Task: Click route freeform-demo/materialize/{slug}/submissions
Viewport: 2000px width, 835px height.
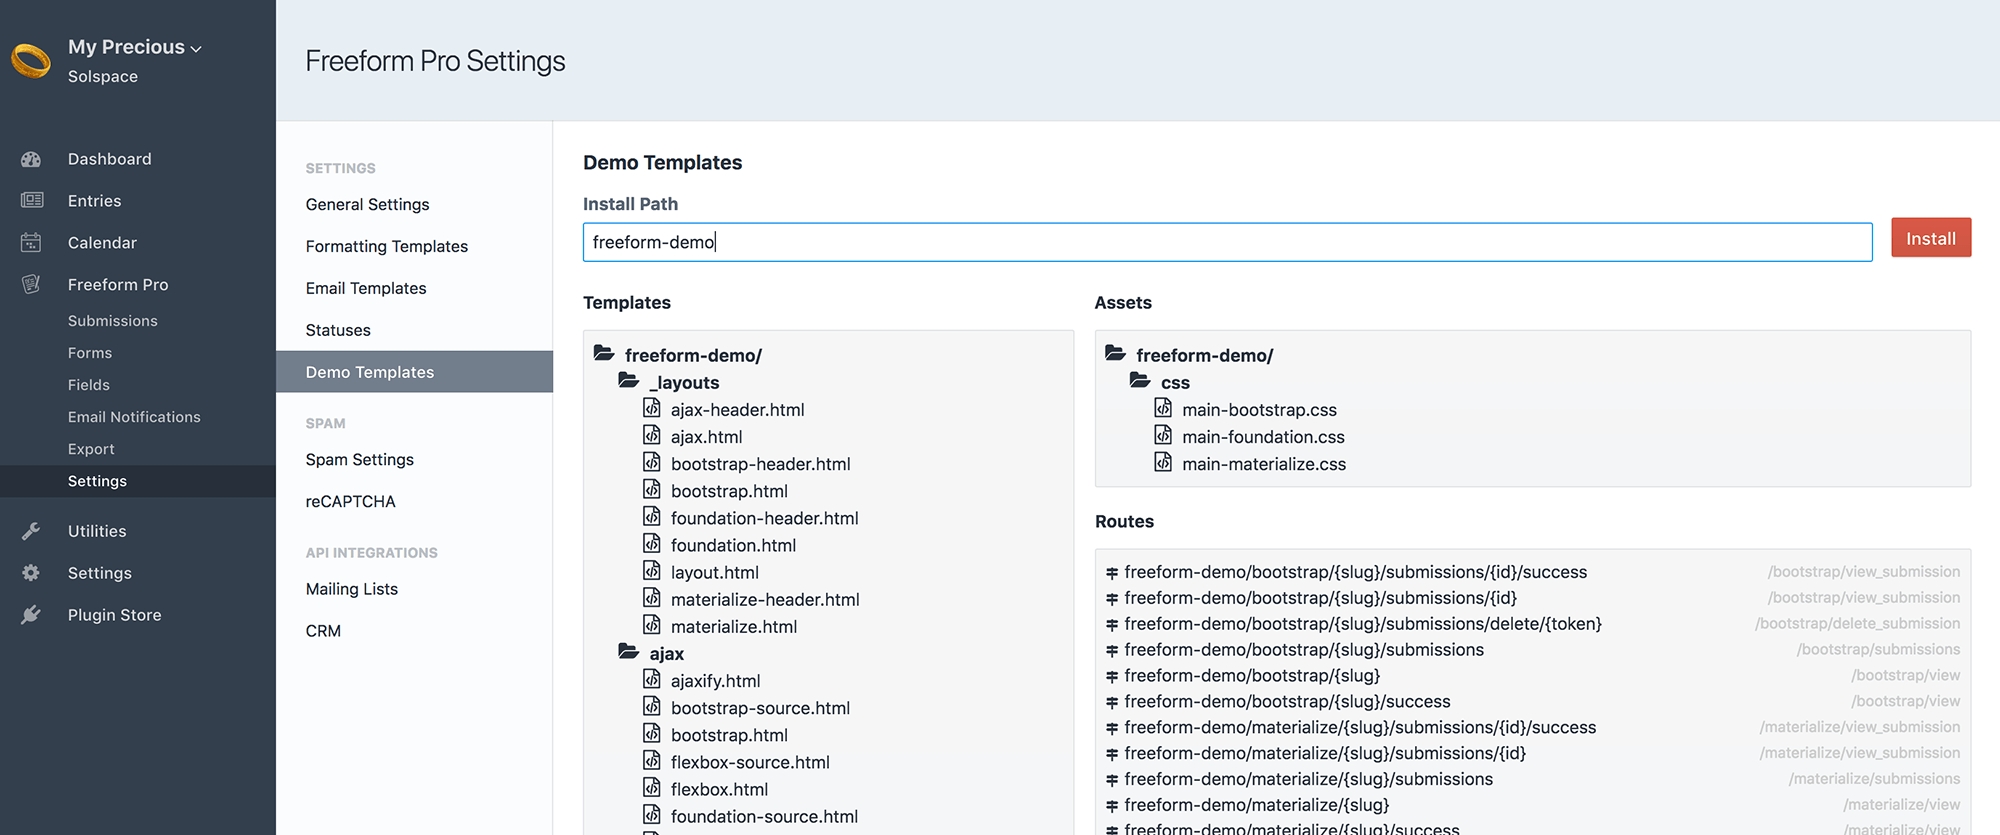Action: pyautogui.click(x=1308, y=780)
